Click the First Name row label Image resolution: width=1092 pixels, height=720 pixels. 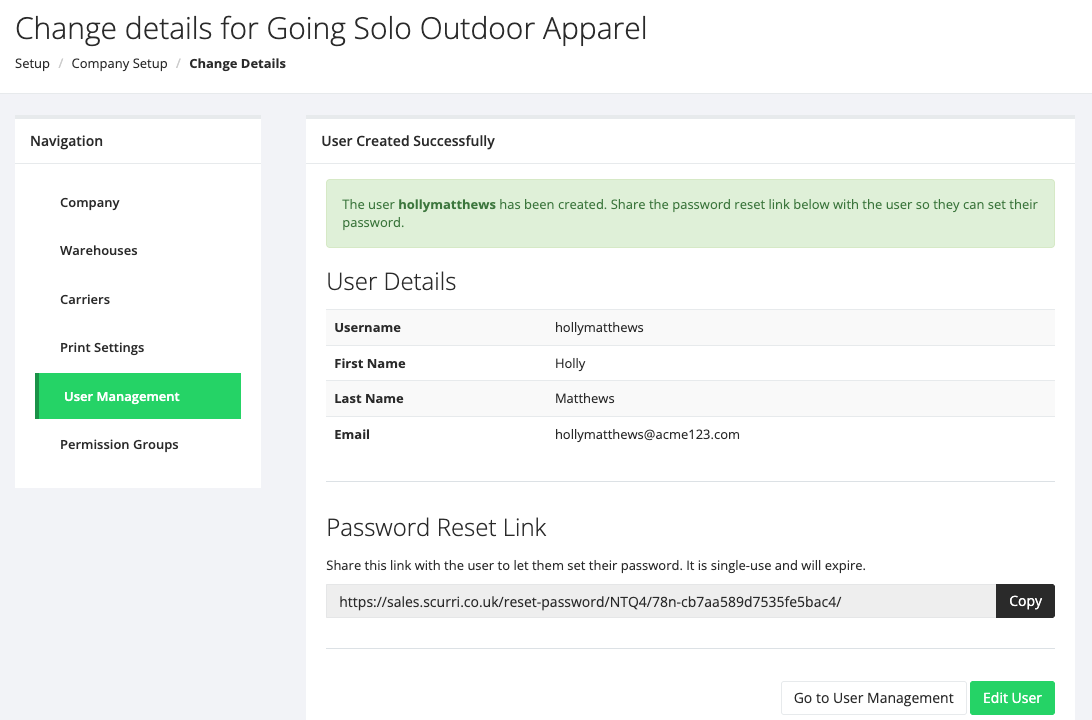pos(370,363)
